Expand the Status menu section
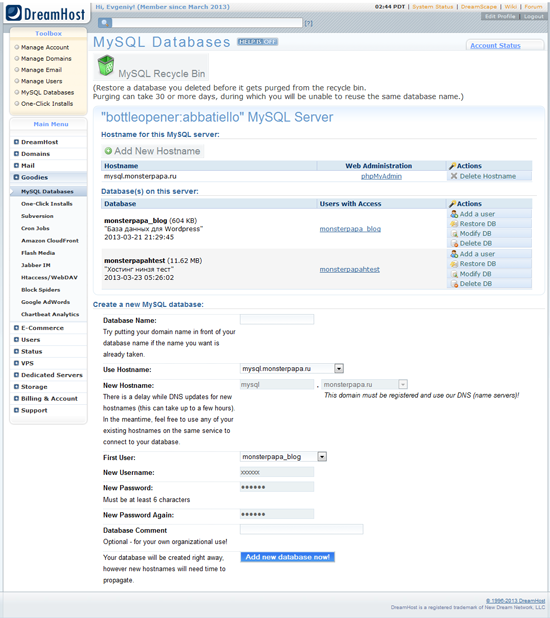 pyautogui.click(x=17, y=352)
